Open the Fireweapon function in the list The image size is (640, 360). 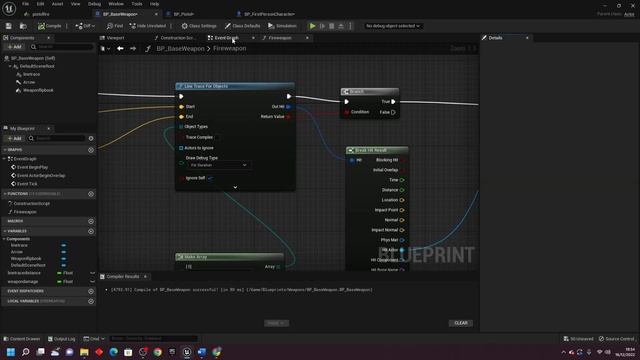pos(25,212)
